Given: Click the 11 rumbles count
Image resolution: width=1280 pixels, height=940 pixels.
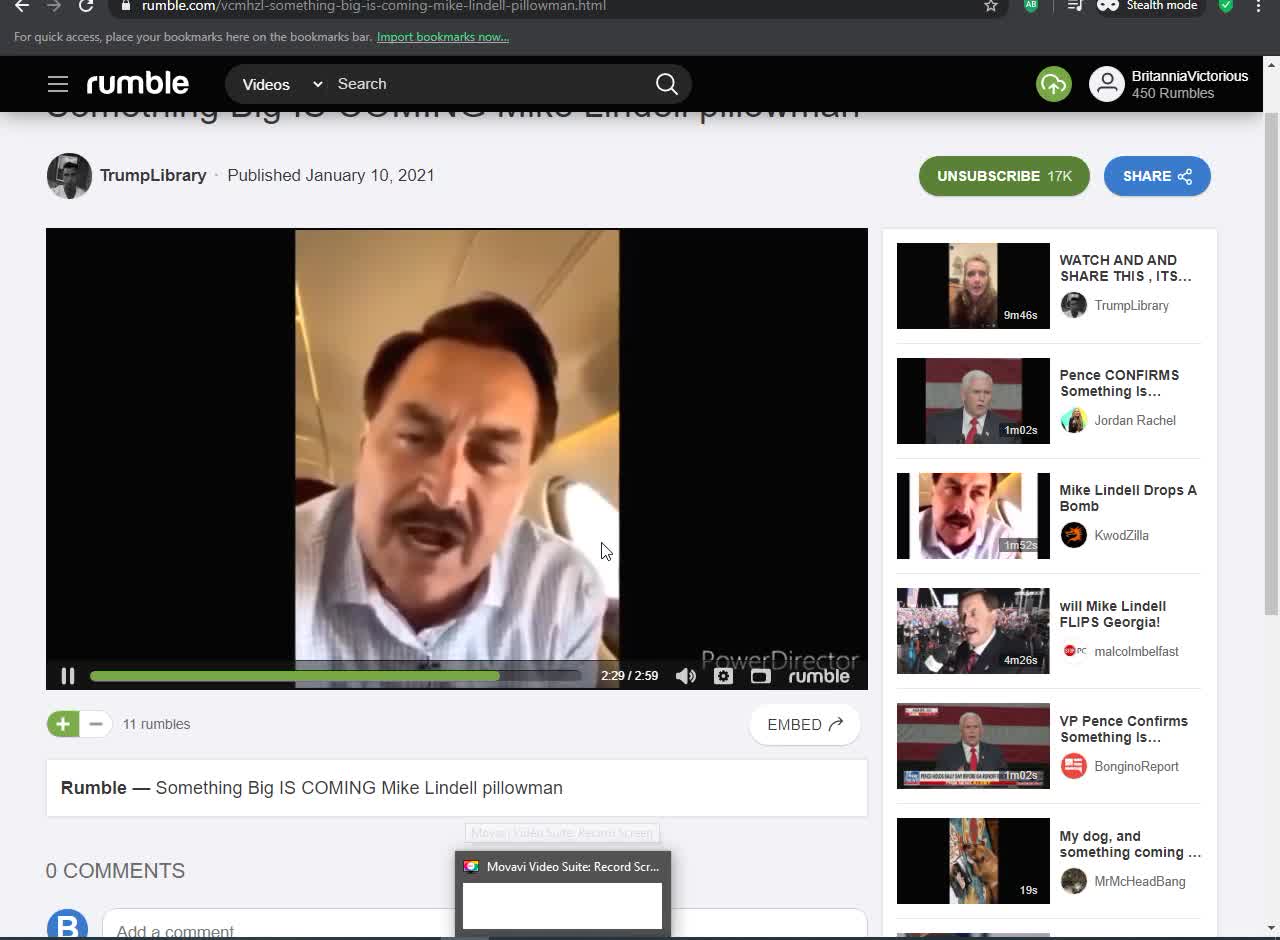Looking at the screenshot, I should (156, 724).
